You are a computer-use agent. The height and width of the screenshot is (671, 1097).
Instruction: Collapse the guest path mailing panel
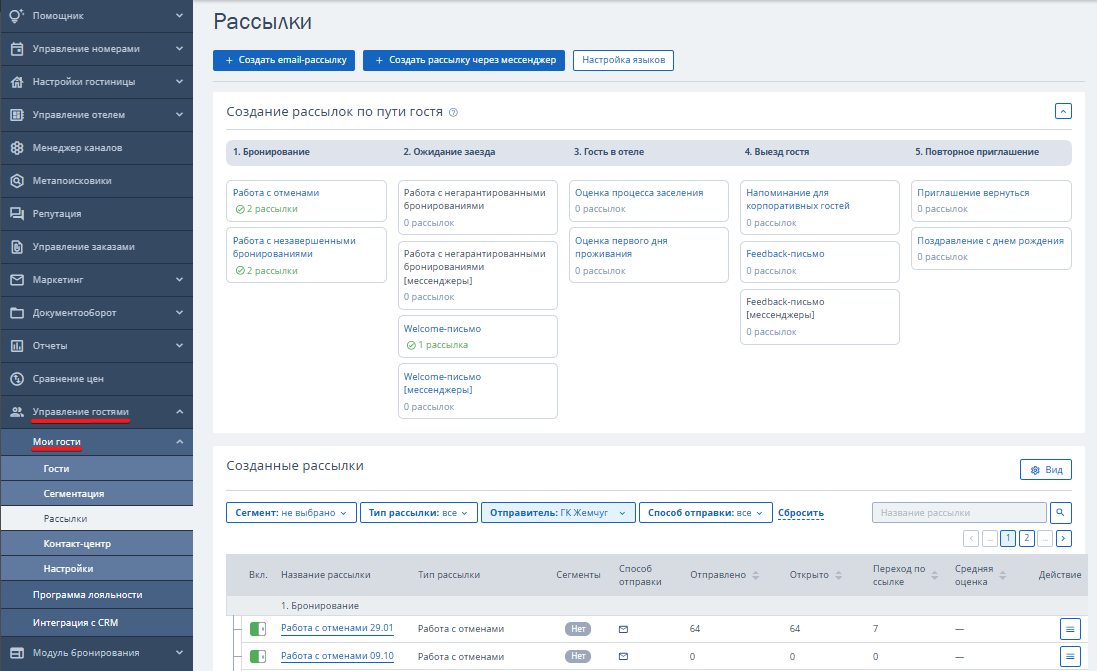[x=1063, y=111]
